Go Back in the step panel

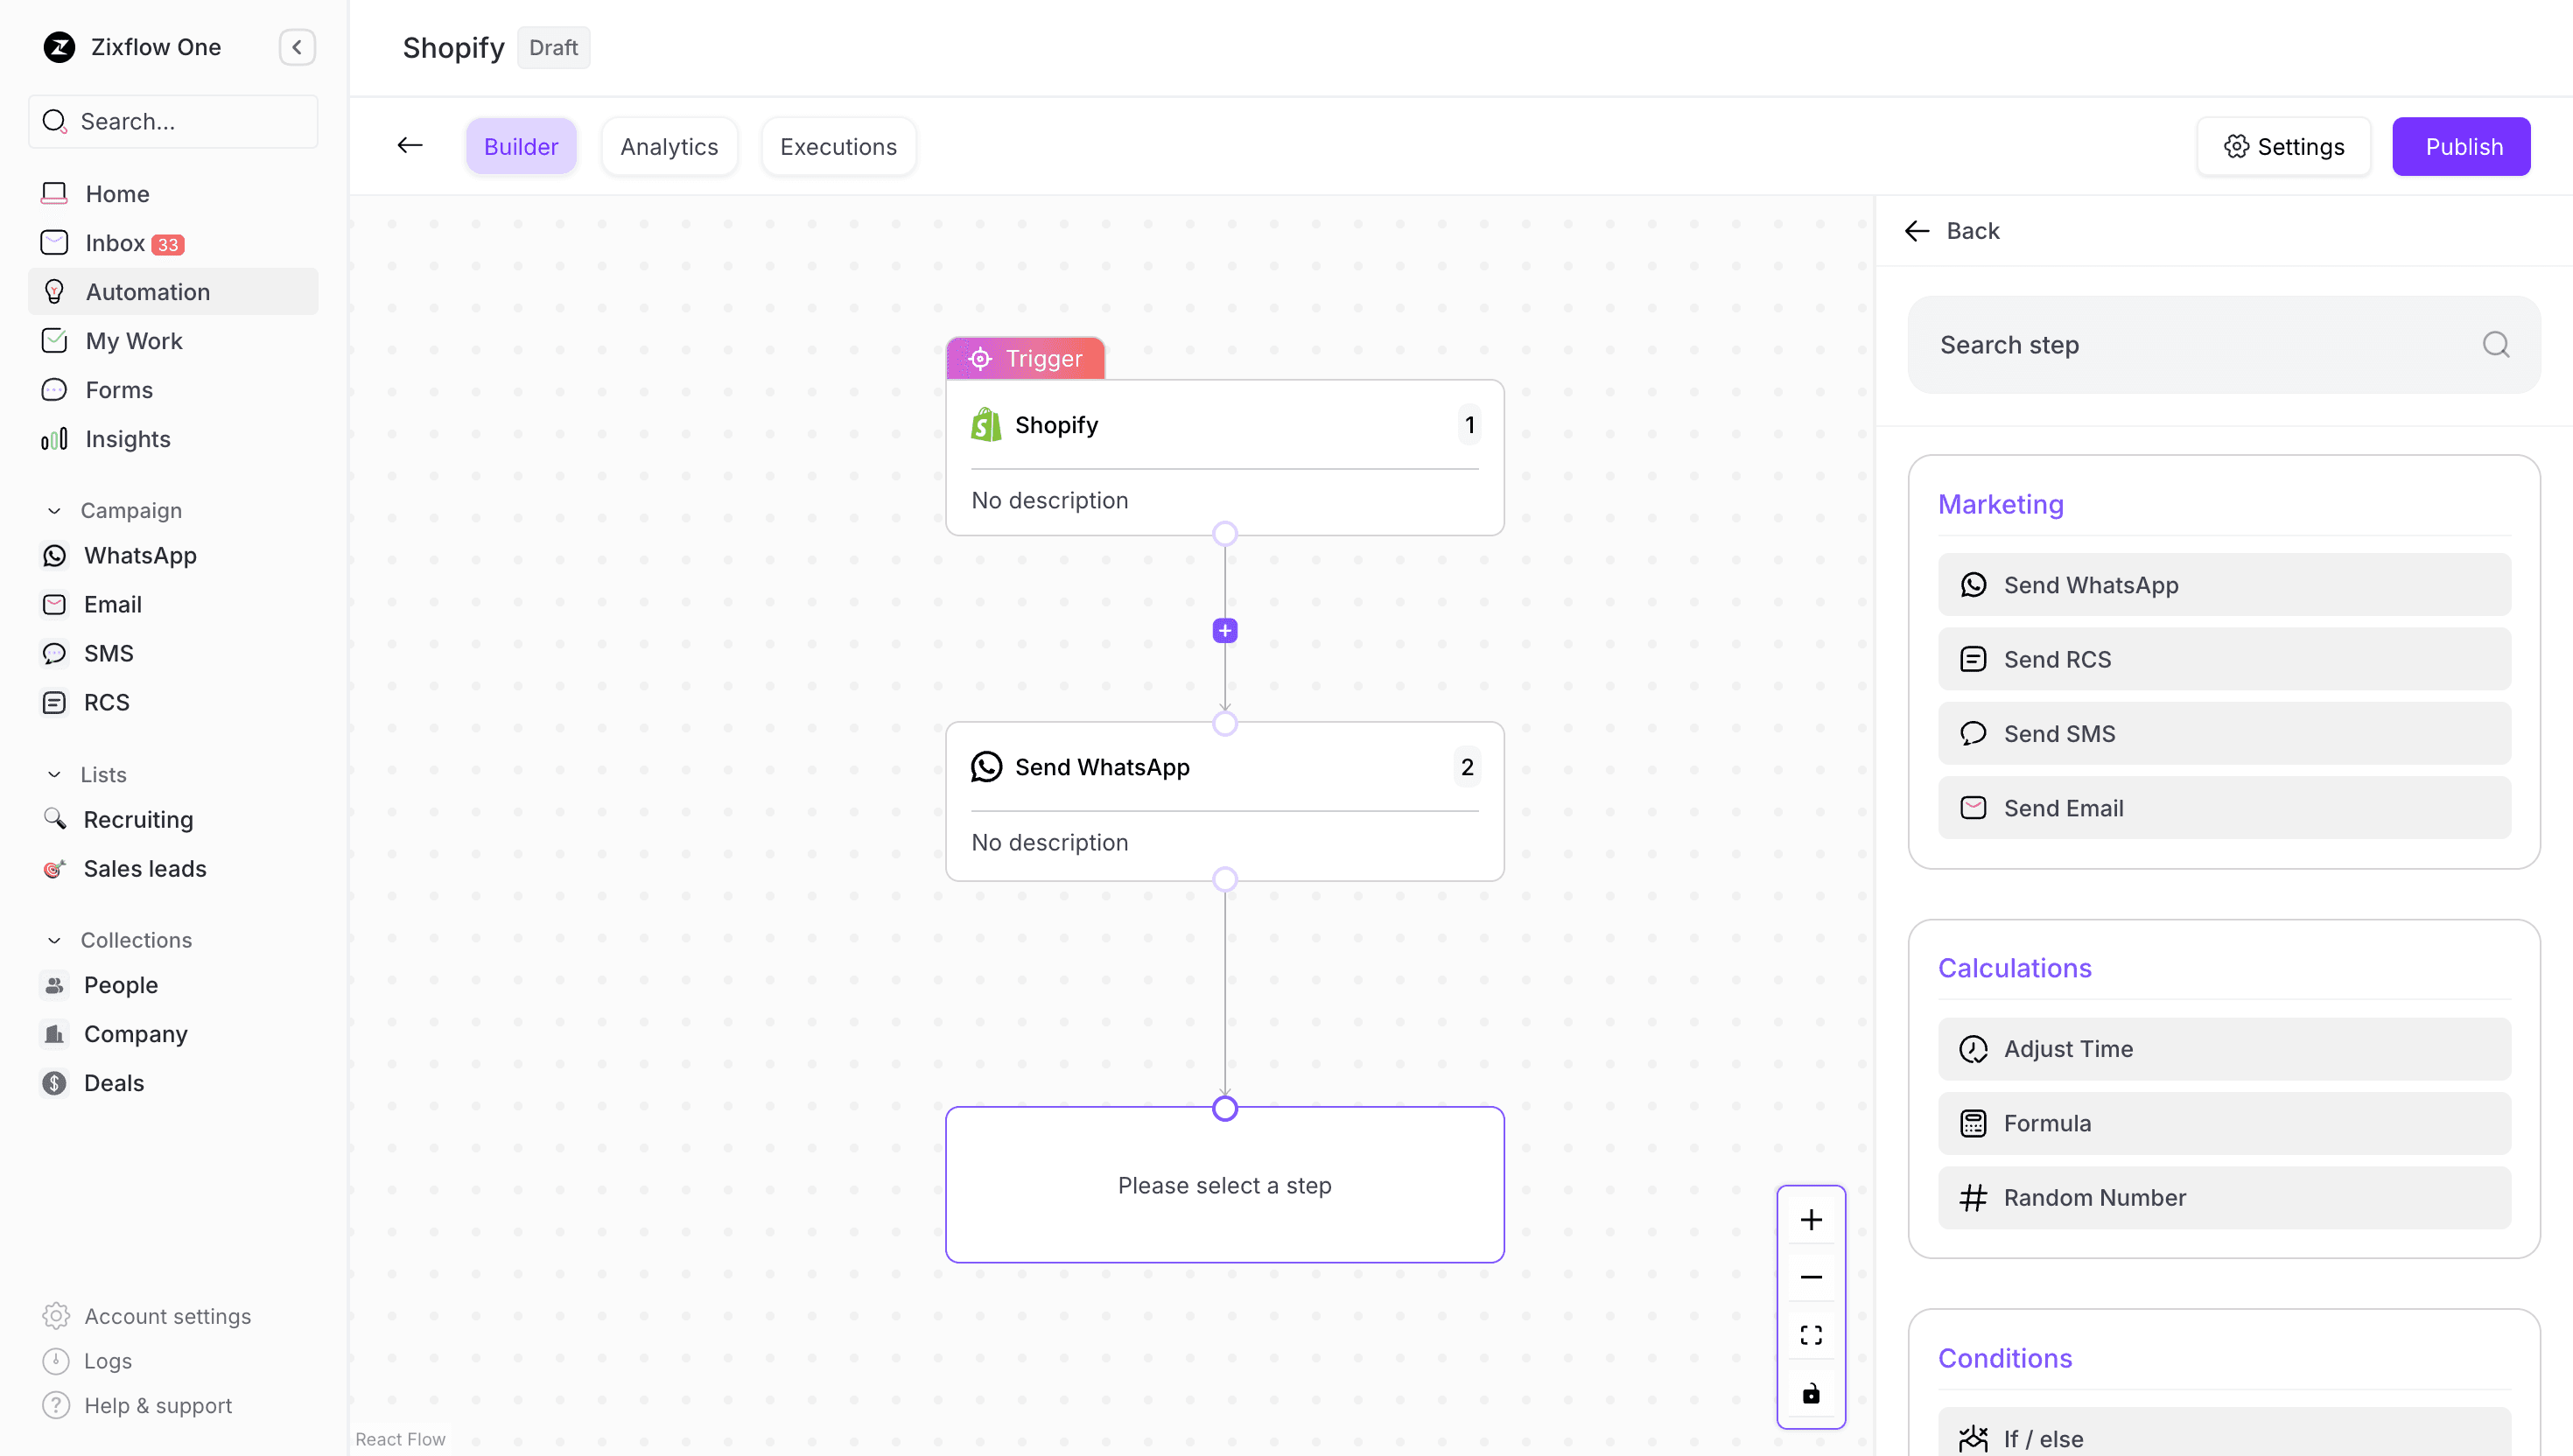coord(1952,231)
